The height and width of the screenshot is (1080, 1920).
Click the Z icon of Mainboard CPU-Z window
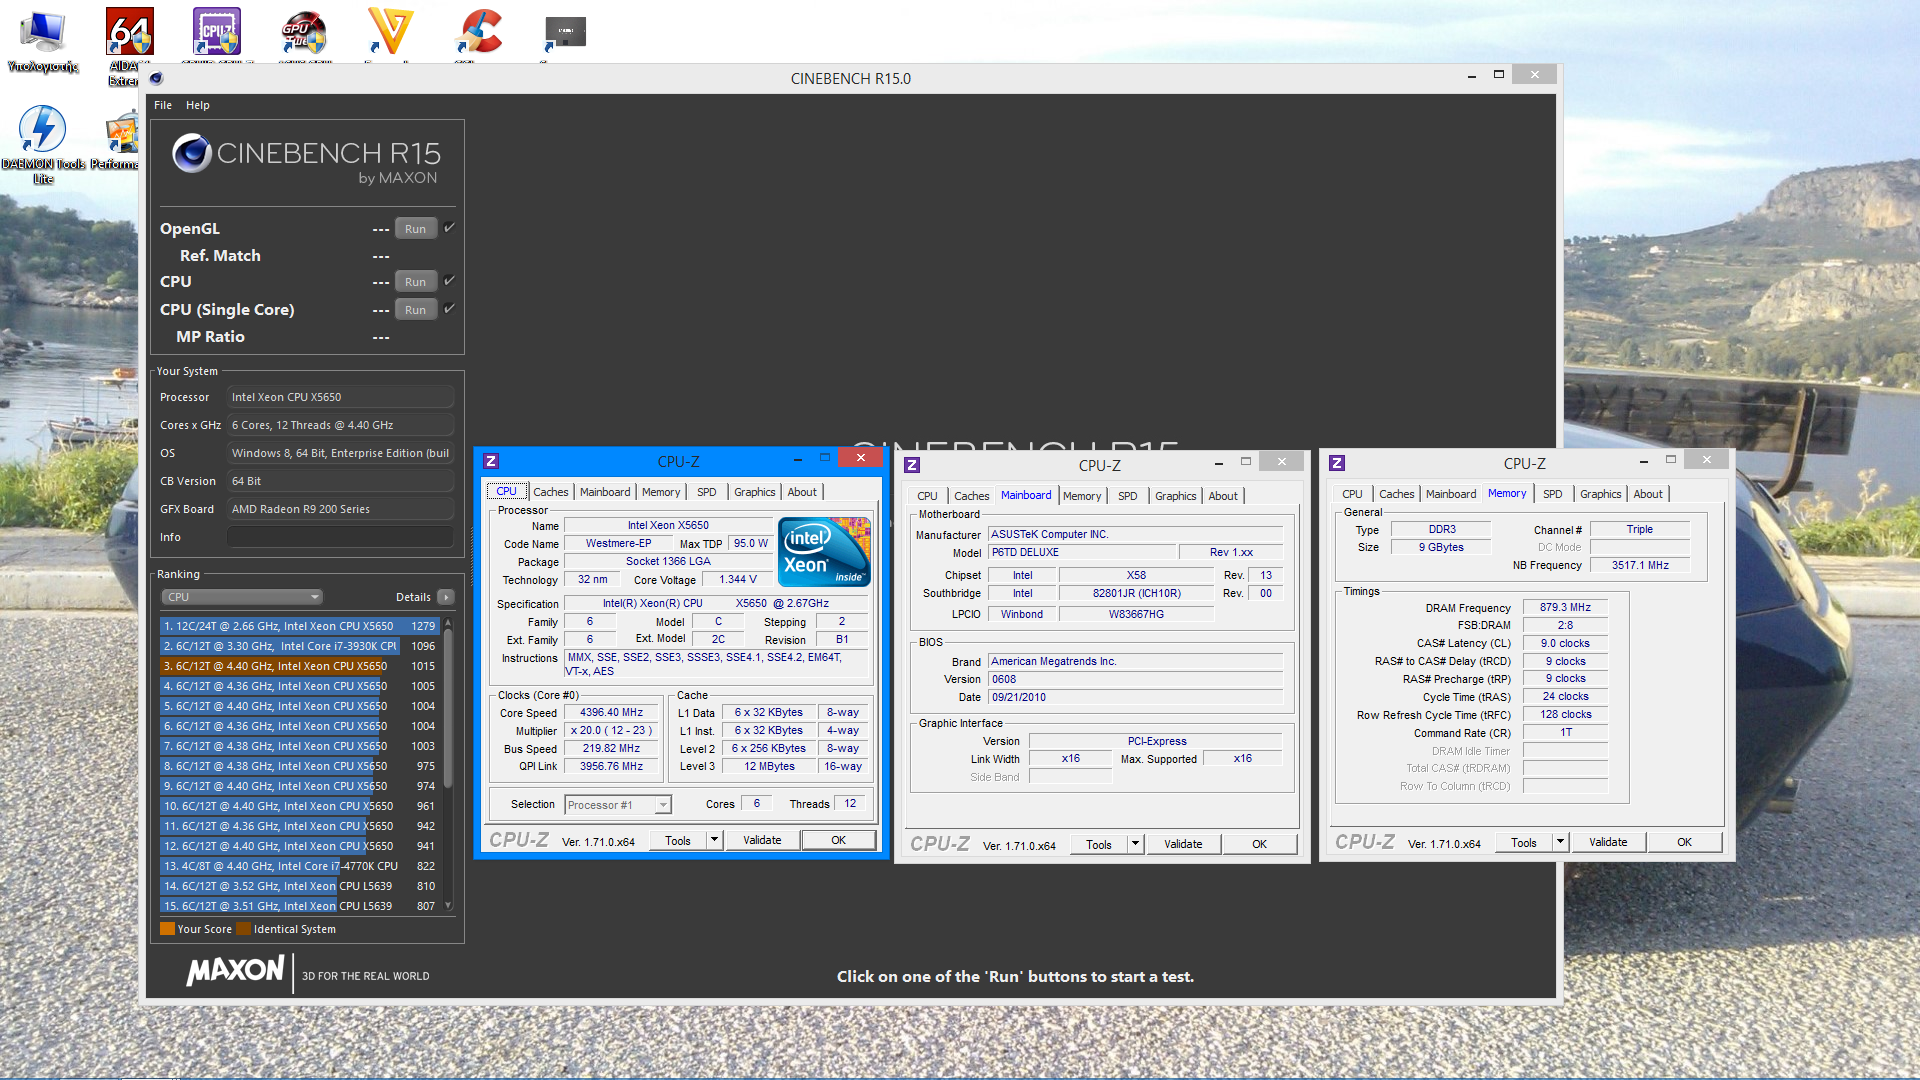[x=912, y=465]
